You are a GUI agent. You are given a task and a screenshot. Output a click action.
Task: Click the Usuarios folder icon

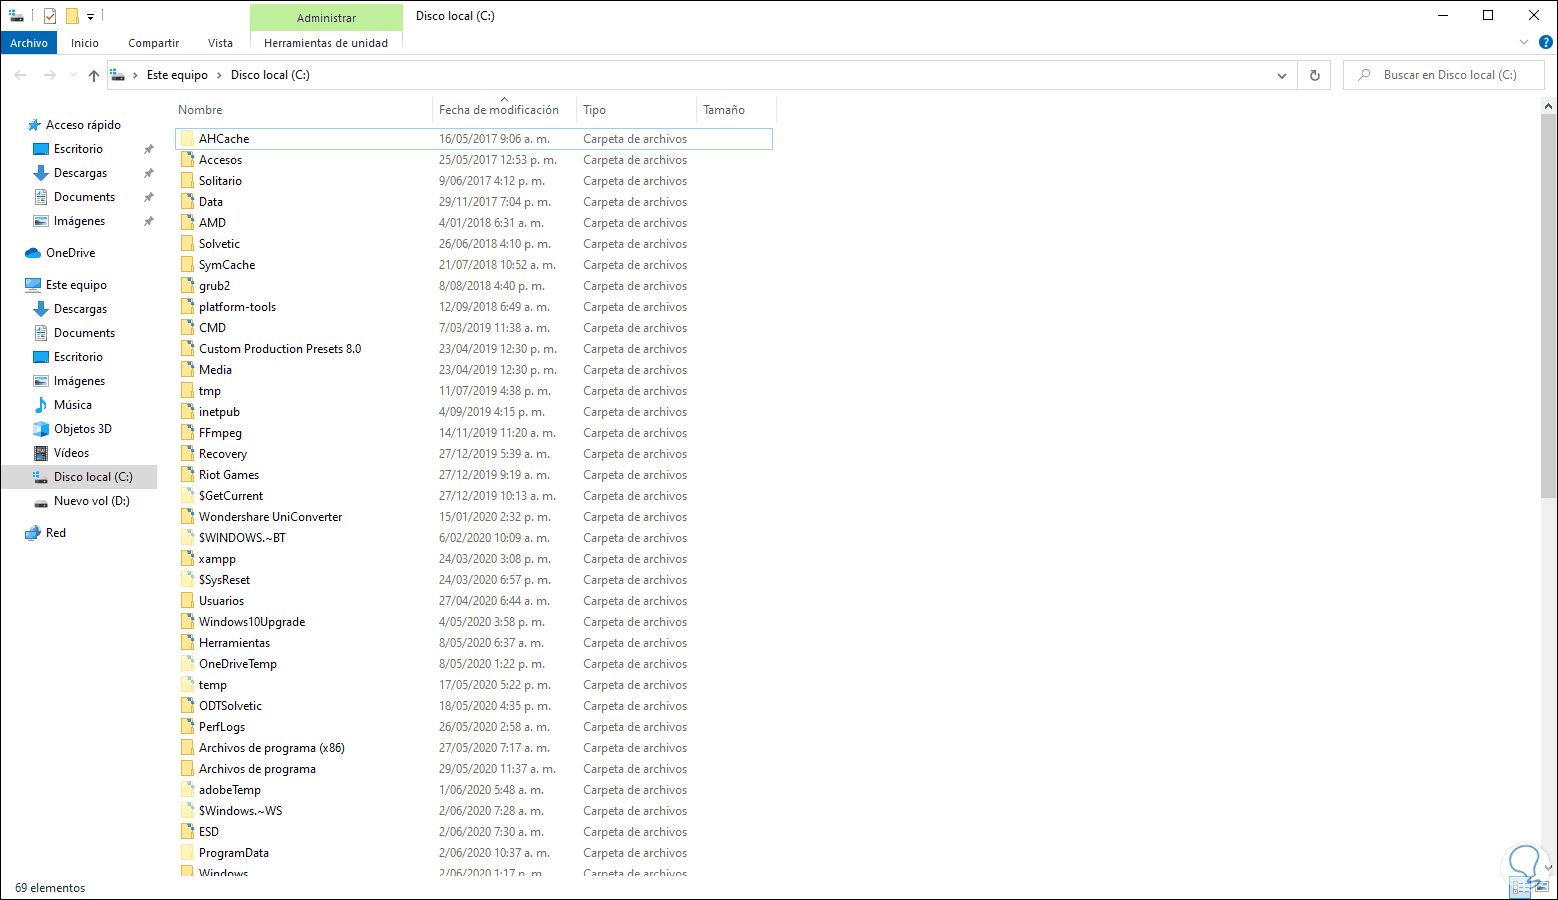click(187, 601)
